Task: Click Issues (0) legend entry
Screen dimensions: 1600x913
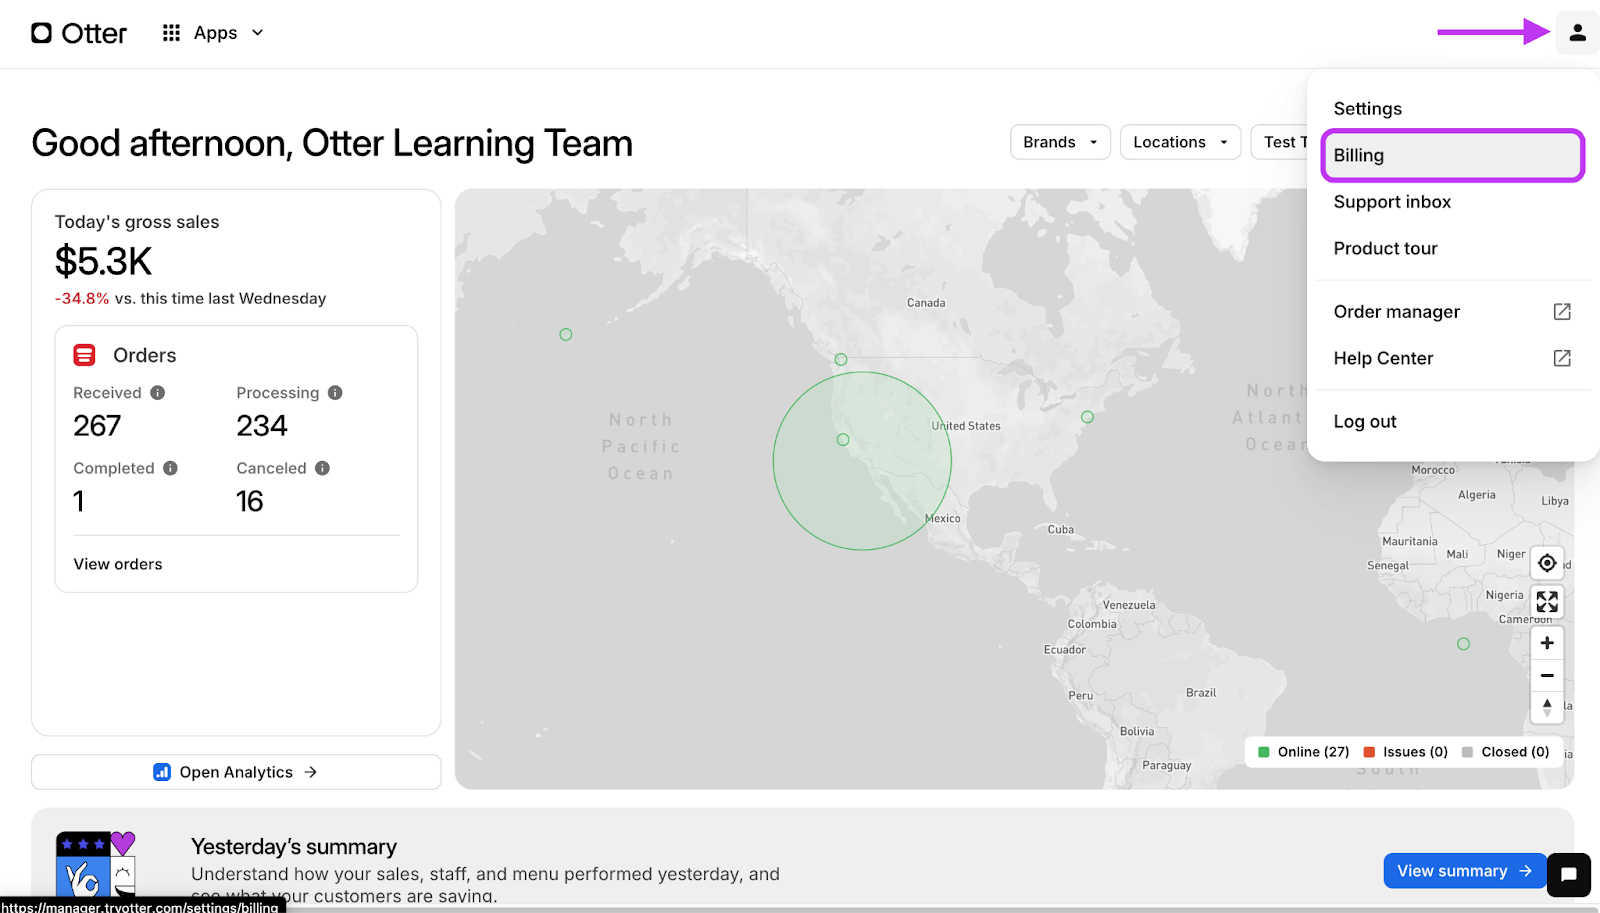Action: pos(1405,752)
